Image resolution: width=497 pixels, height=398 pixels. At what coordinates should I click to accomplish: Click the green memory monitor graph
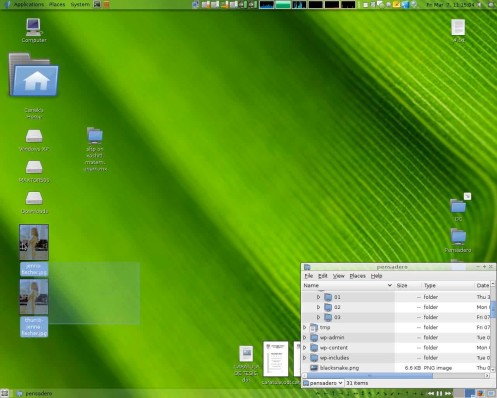tap(283, 4)
